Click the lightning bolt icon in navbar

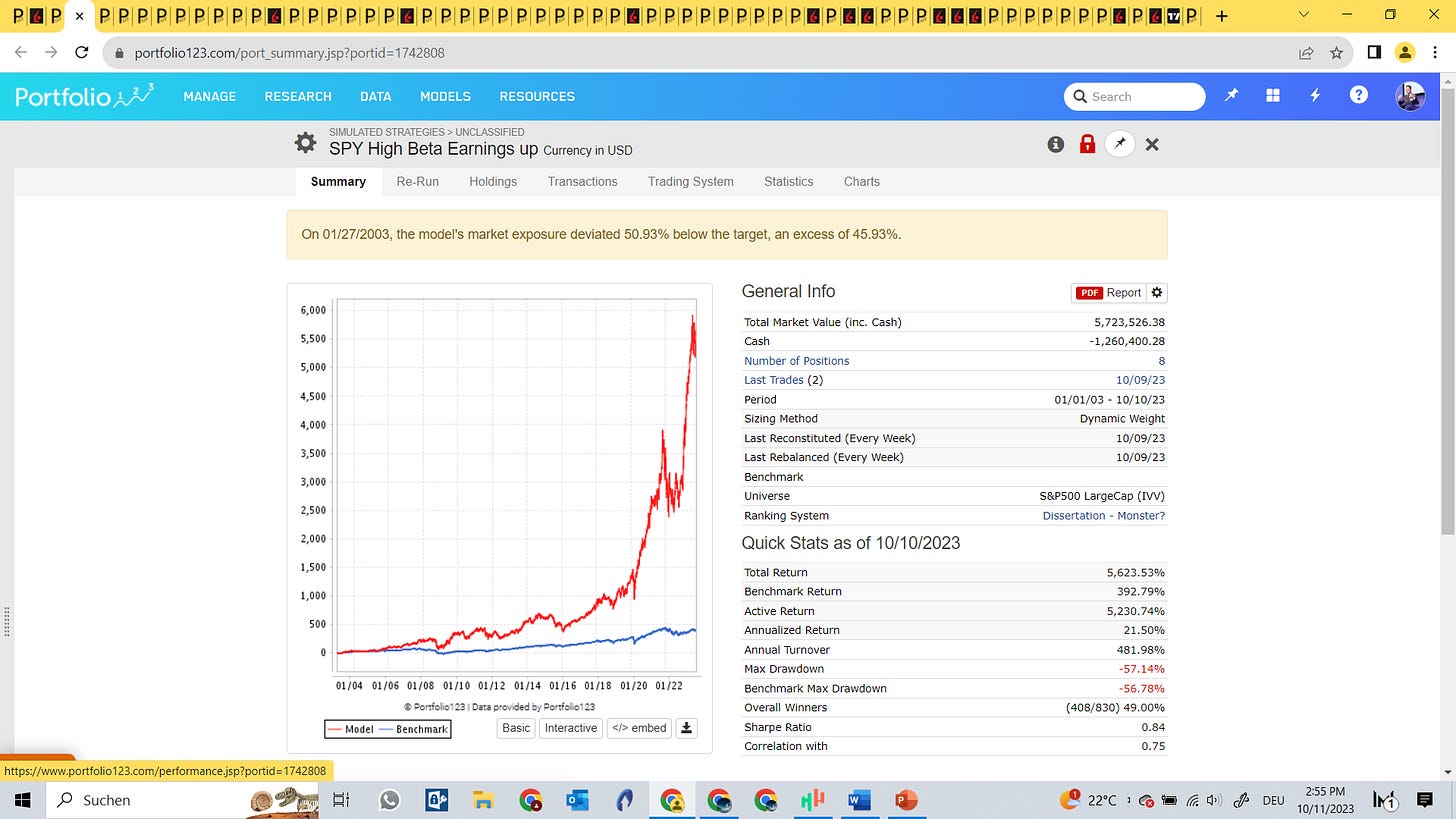pos(1315,95)
